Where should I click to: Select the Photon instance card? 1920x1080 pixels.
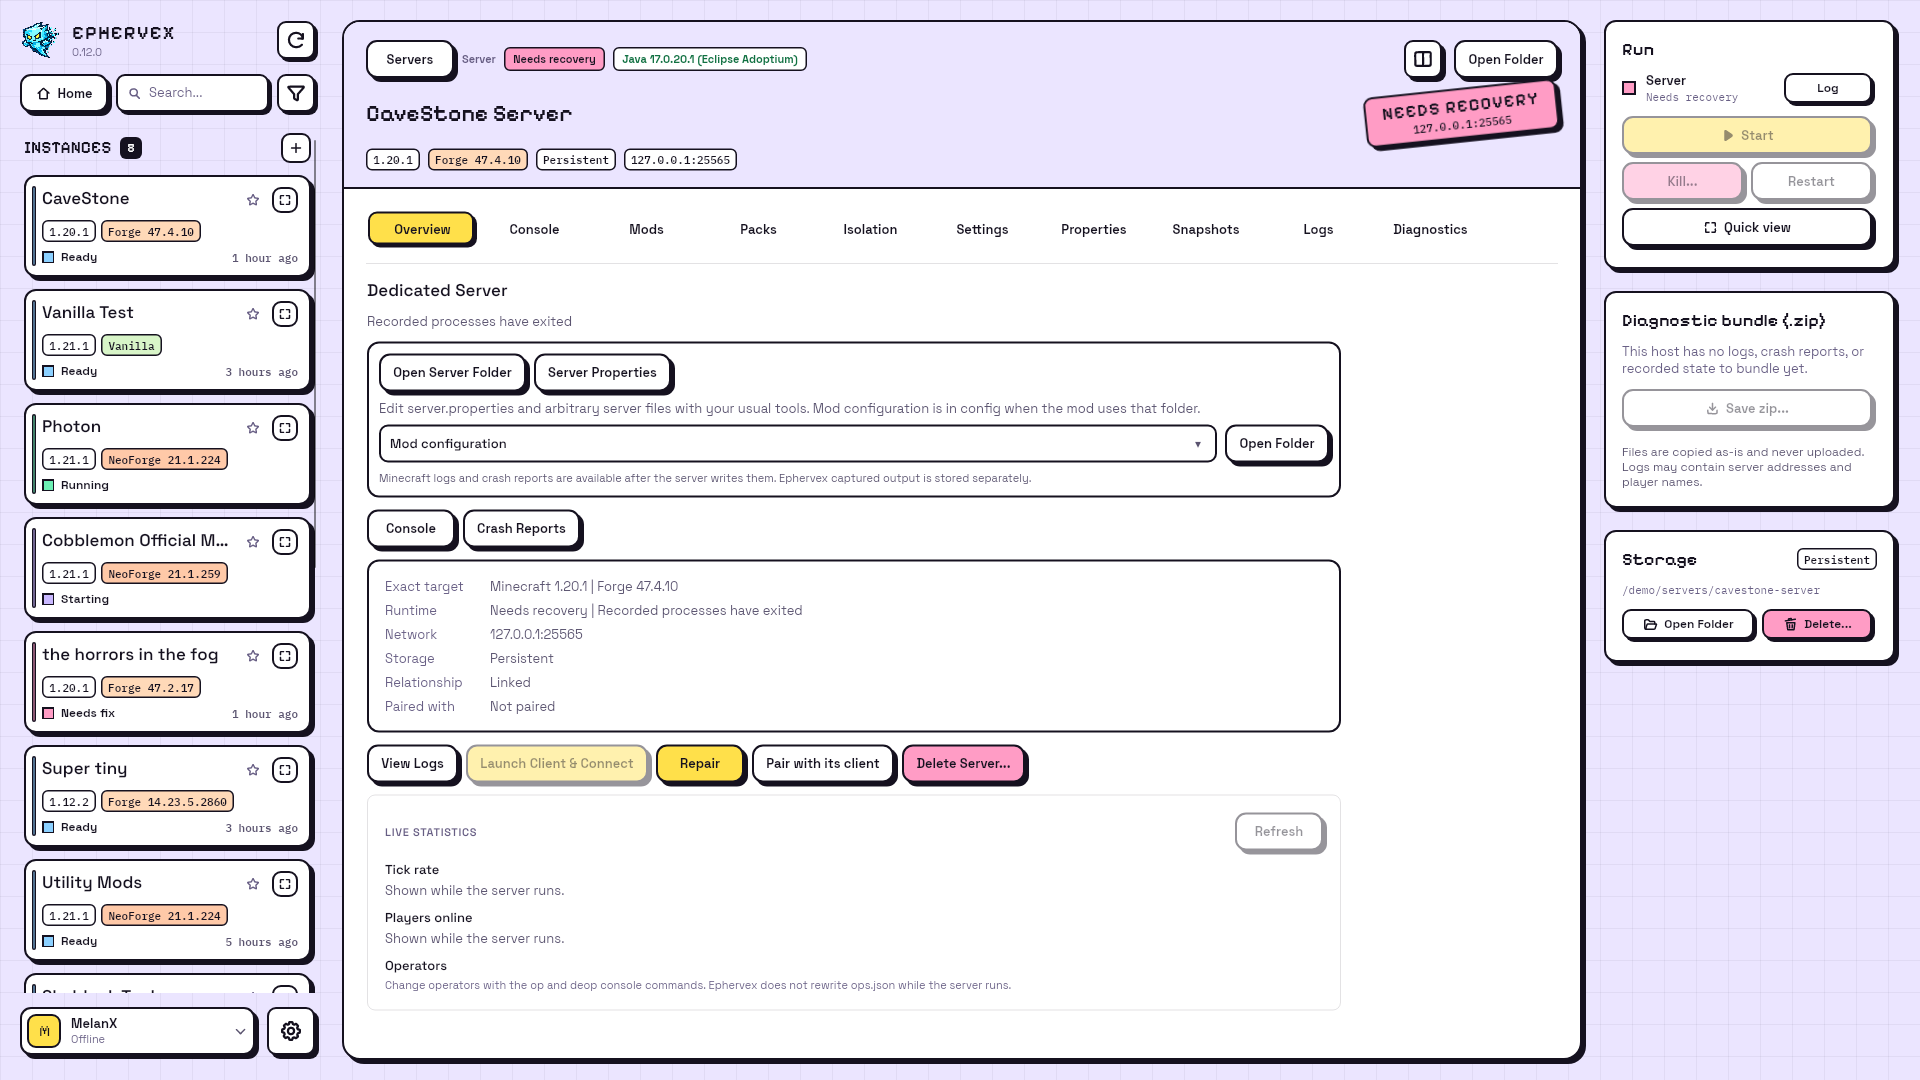pyautogui.click(x=168, y=454)
